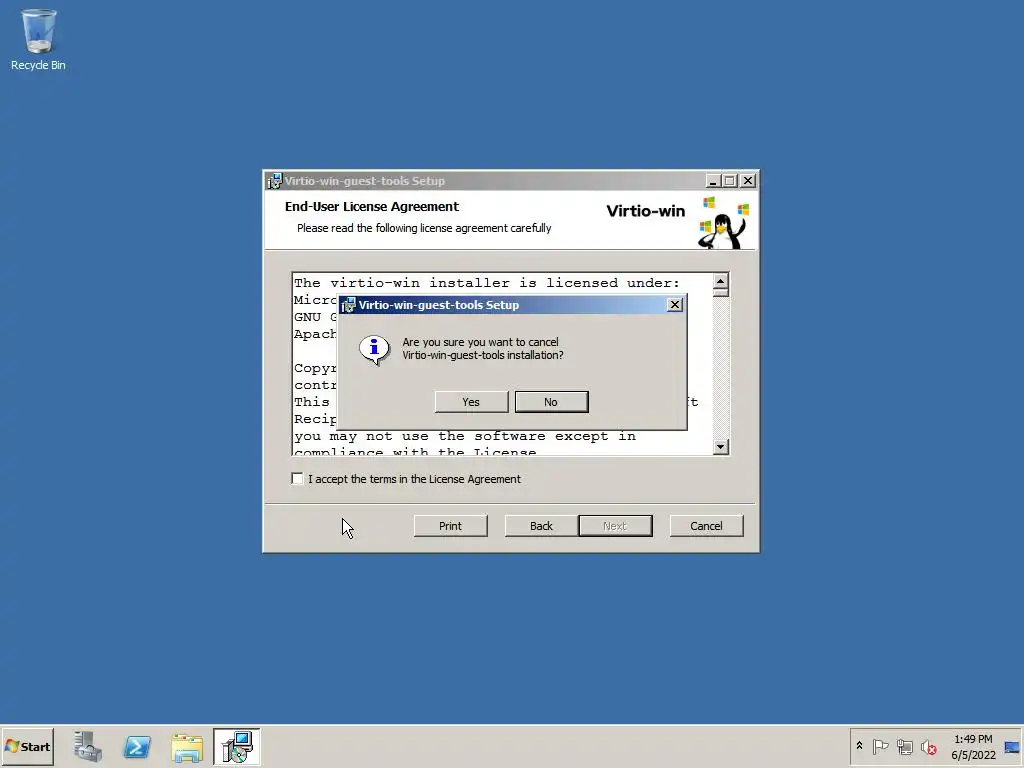
Task: Select the installer taskbar button
Action: [236, 746]
